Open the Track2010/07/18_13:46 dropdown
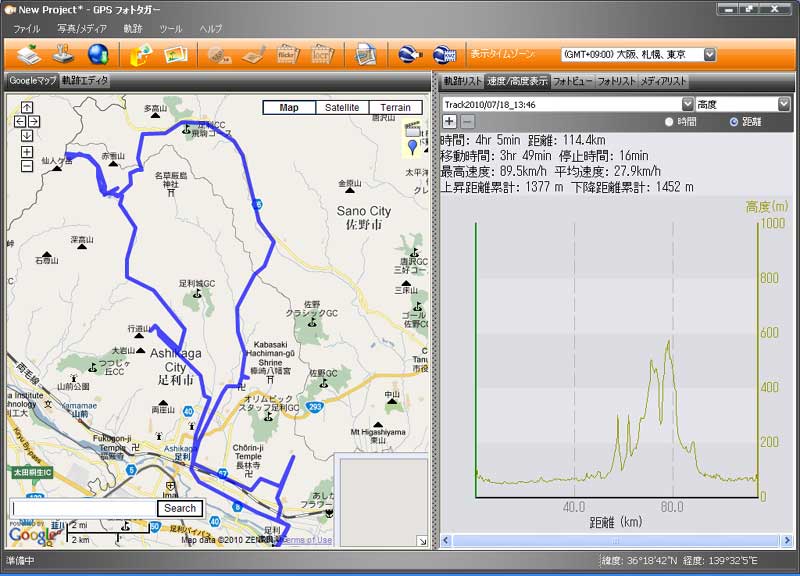 [687, 104]
